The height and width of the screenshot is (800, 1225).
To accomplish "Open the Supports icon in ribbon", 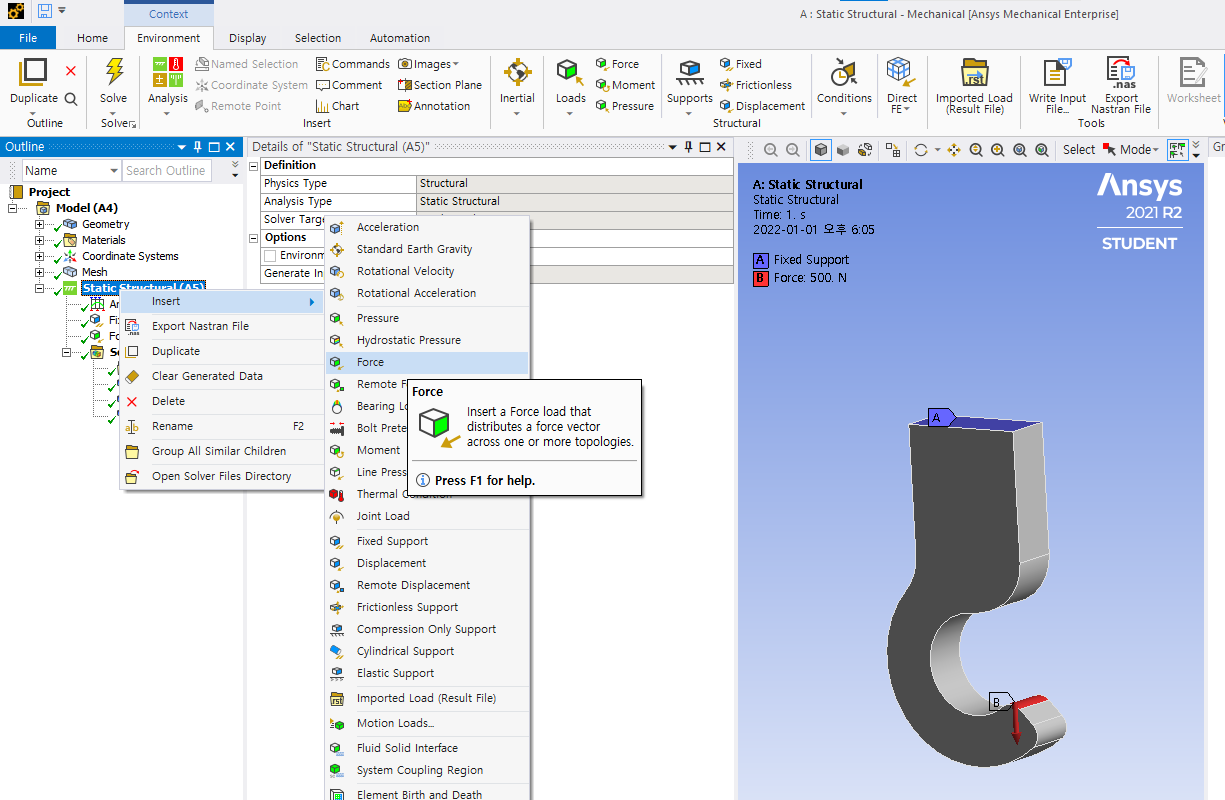I will (690, 73).
